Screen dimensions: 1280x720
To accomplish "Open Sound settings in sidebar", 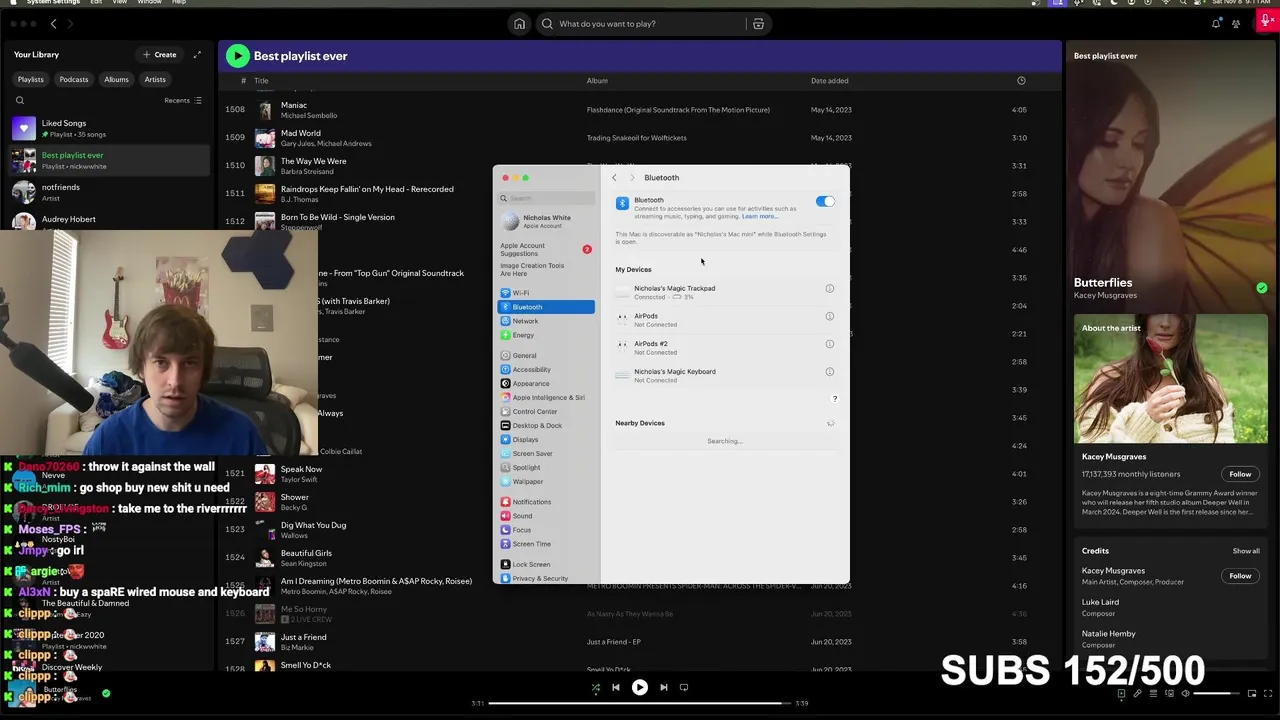I will pos(546,516).
